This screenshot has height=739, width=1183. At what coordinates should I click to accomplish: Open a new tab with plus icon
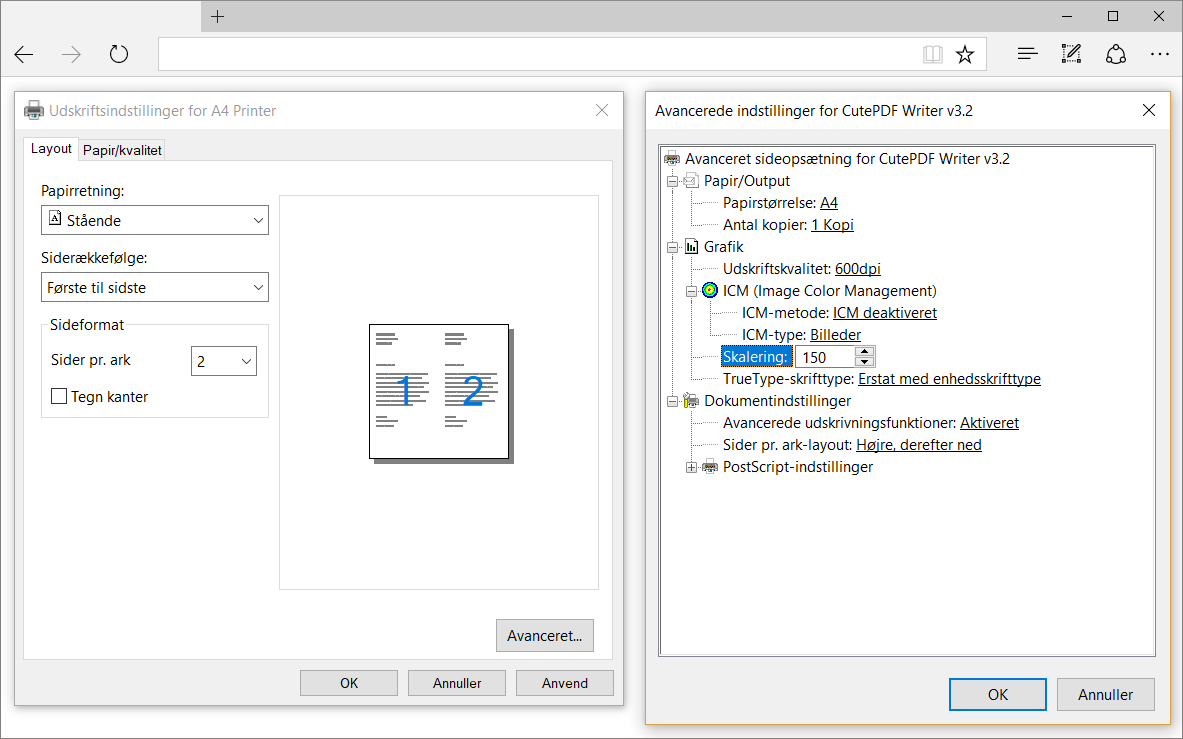pos(217,17)
